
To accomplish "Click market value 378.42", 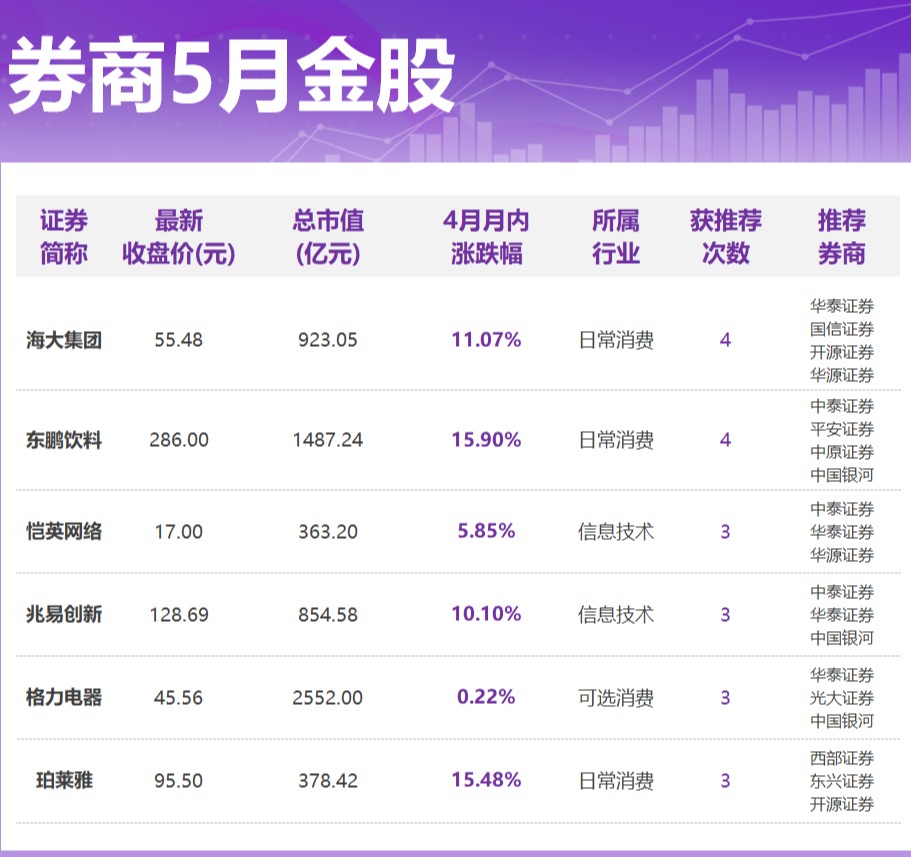I will [x=328, y=780].
